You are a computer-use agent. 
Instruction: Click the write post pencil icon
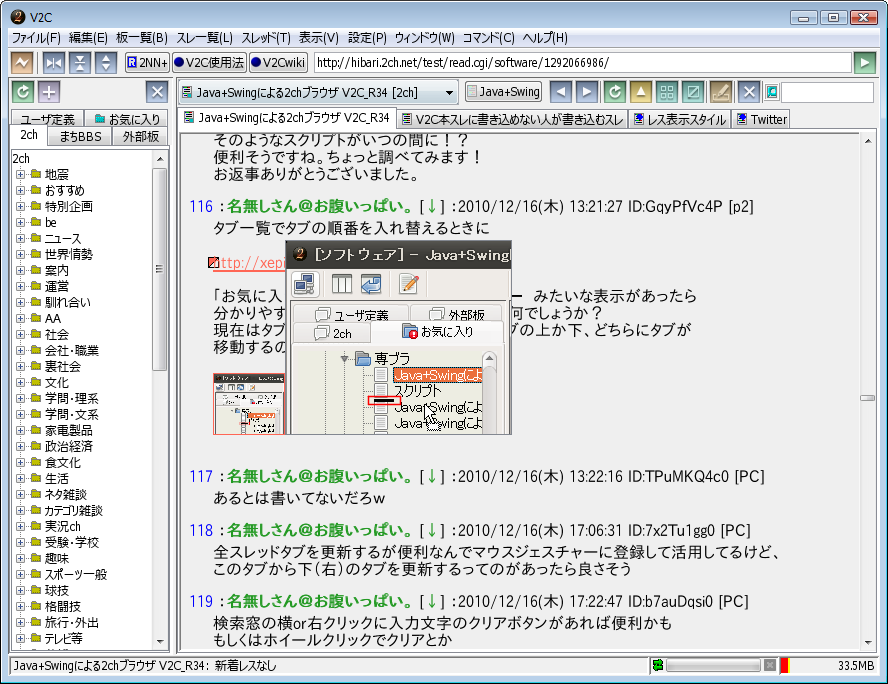[x=720, y=92]
